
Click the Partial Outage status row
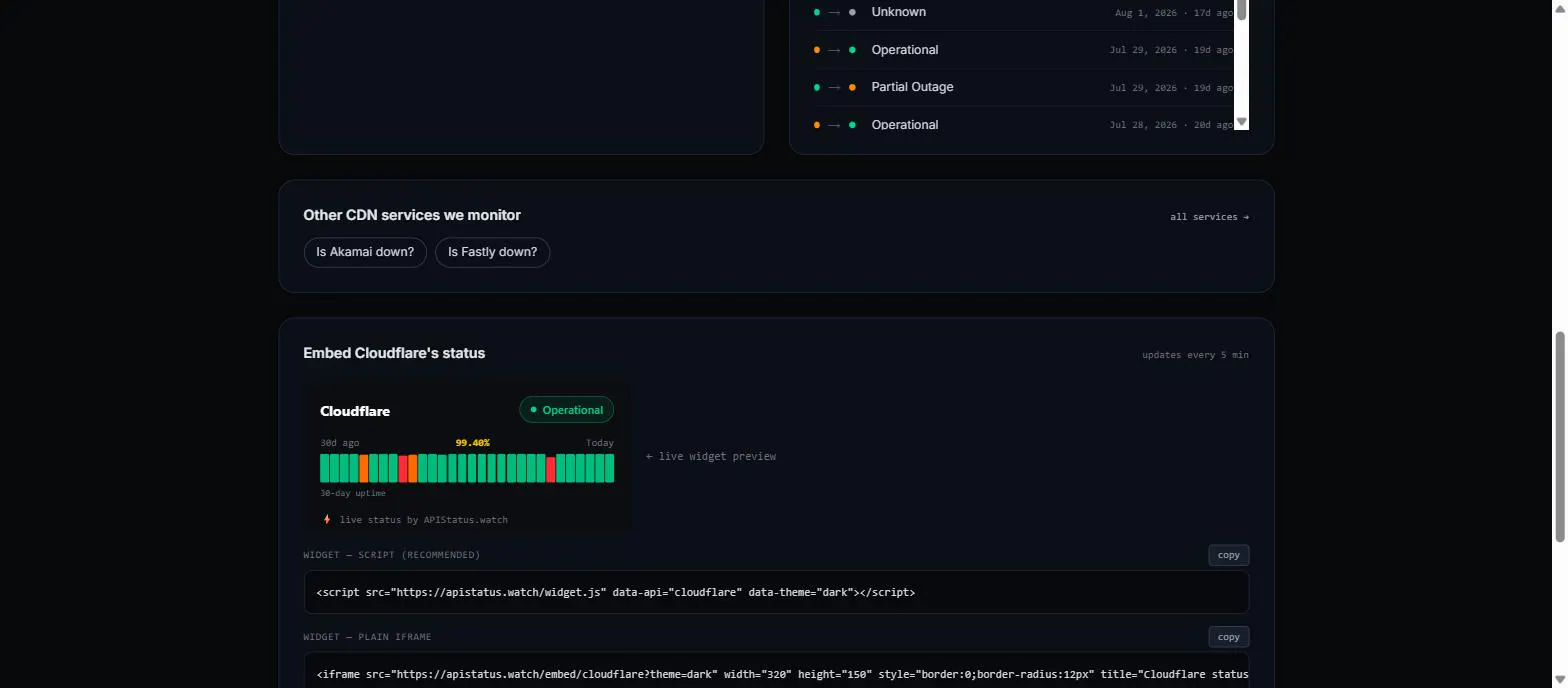tap(1024, 87)
